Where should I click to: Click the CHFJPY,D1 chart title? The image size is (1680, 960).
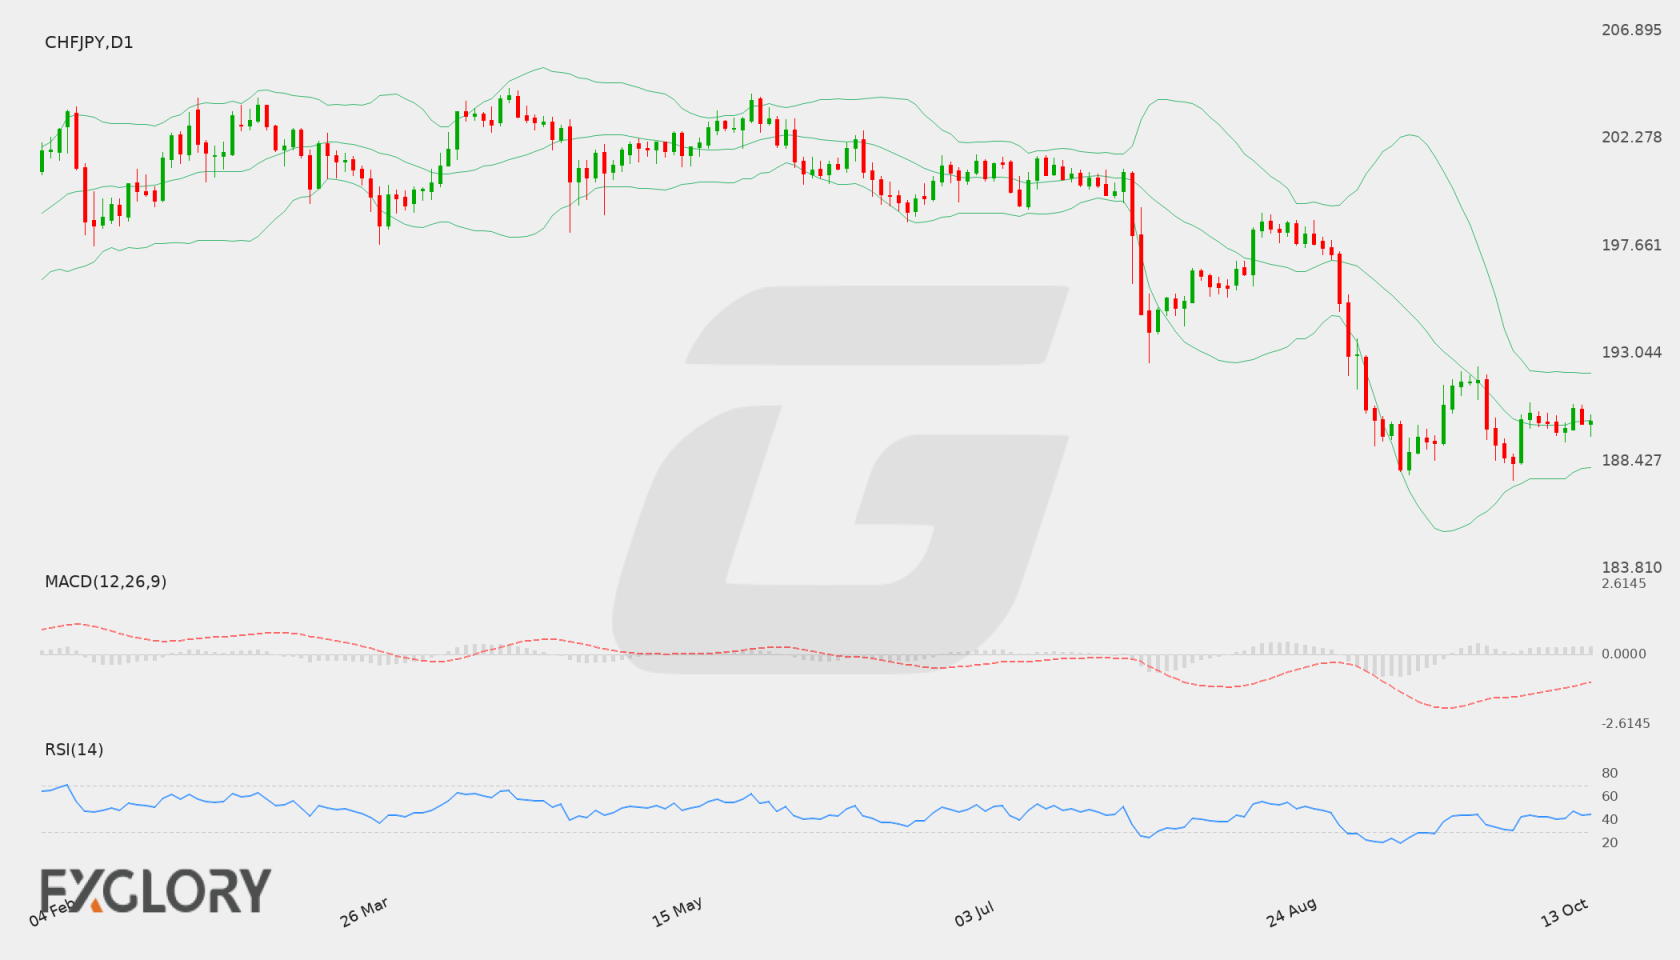[x=89, y=43]
